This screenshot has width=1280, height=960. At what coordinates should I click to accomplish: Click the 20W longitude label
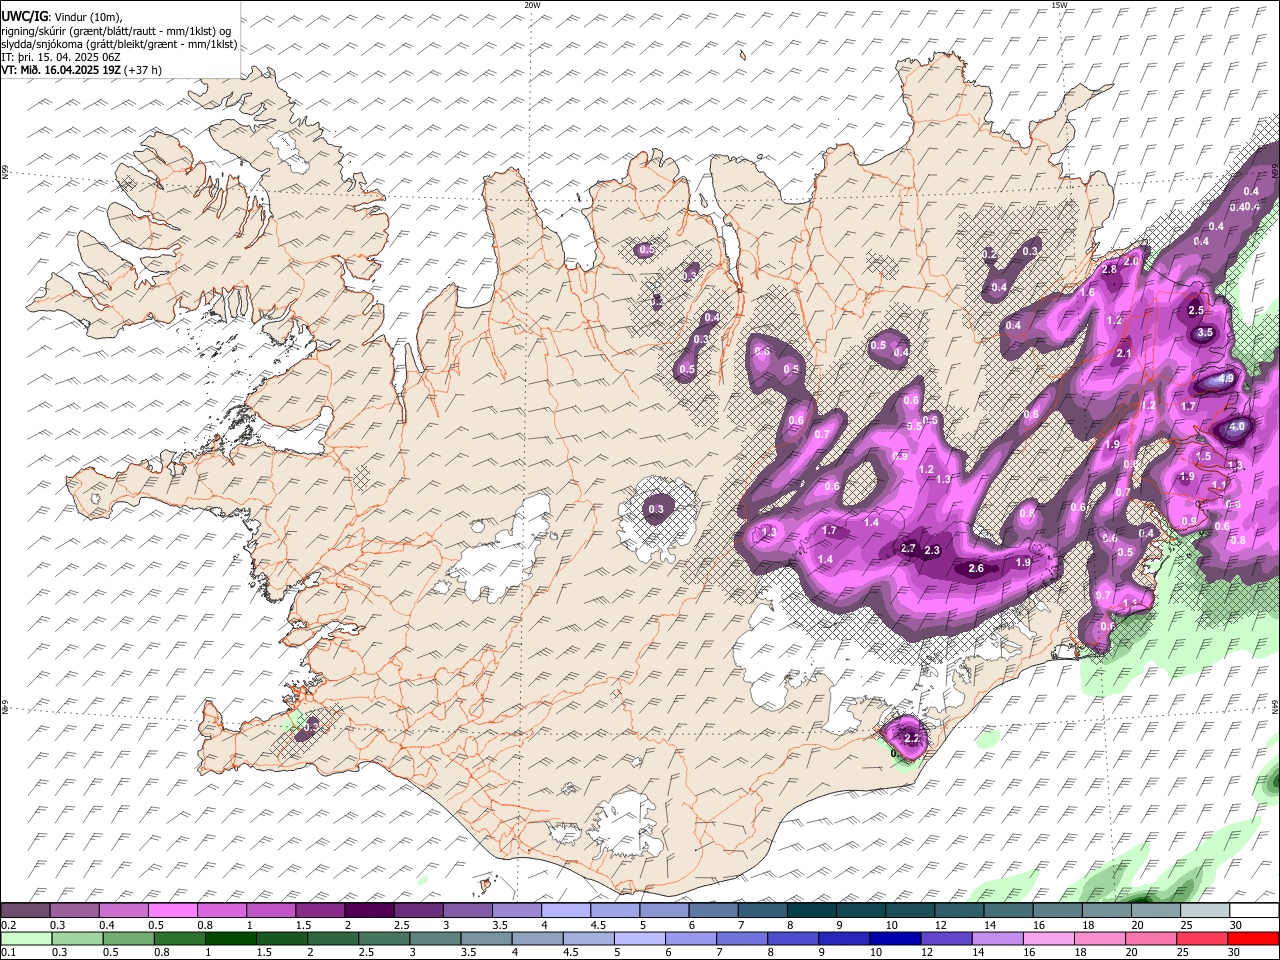click(532, 5)
